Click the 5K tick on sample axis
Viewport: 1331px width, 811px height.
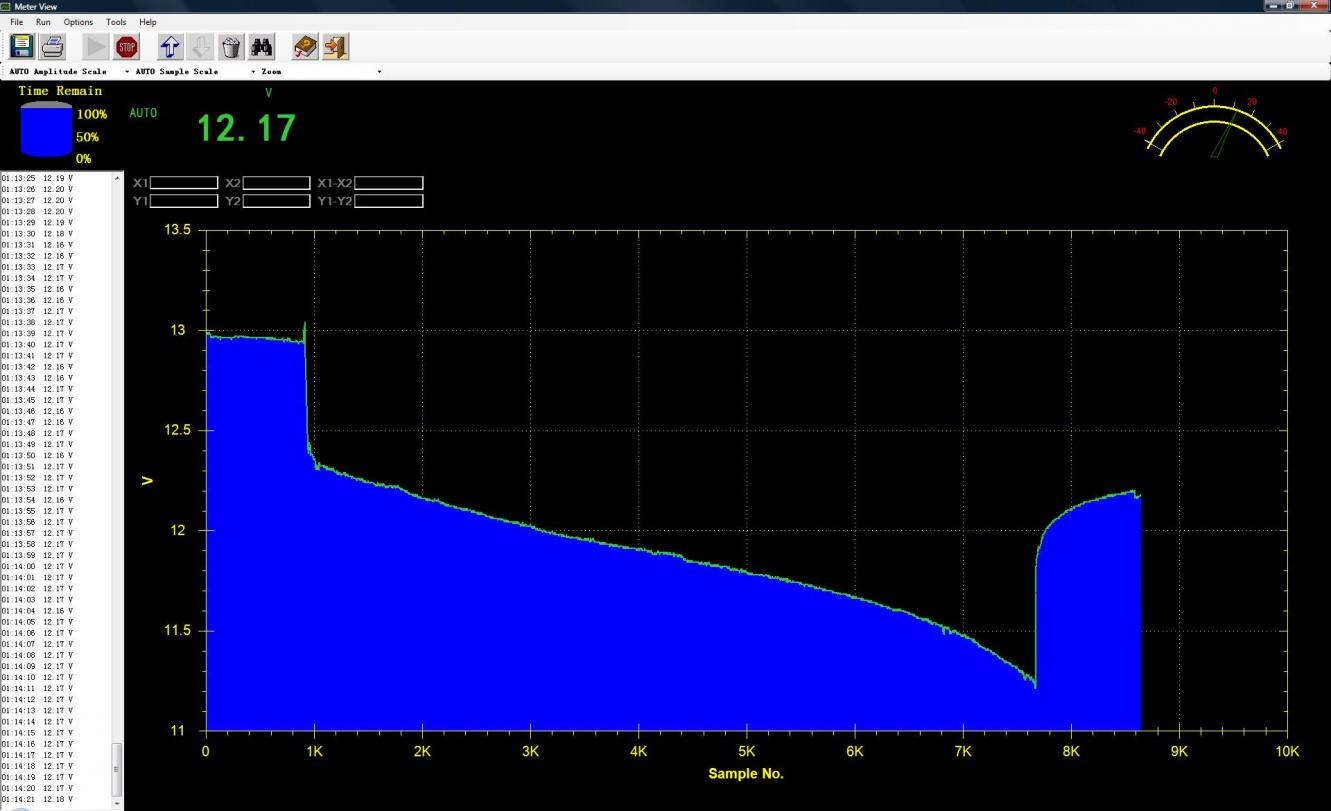pyautogui.click(x=746, y=750)
